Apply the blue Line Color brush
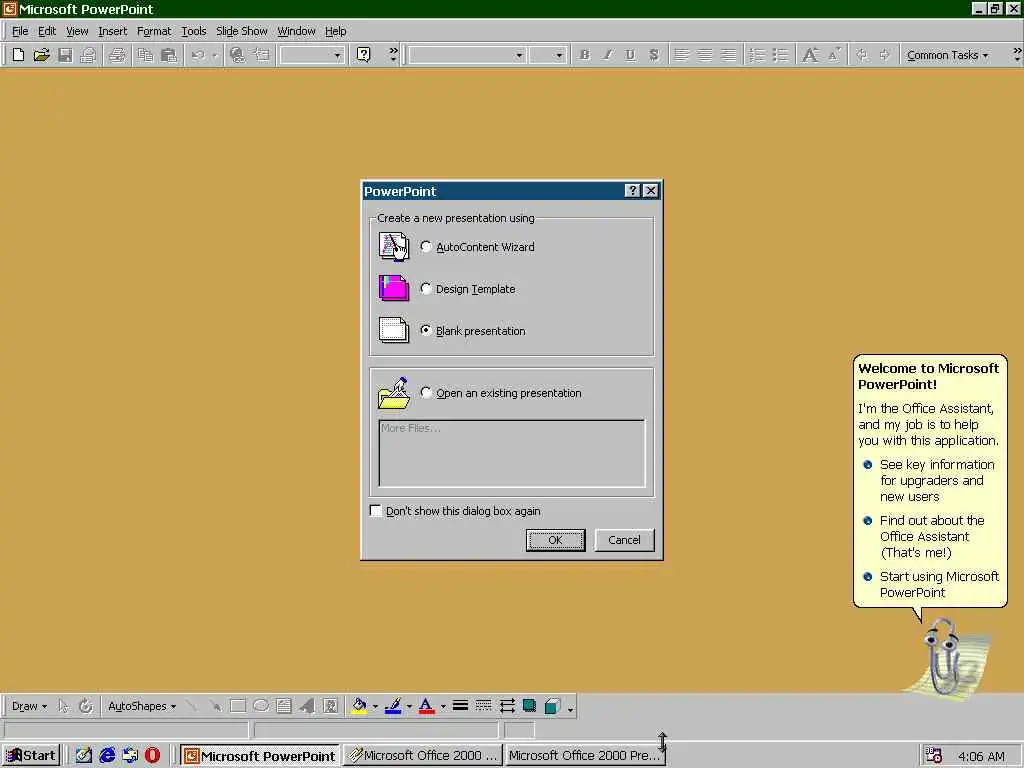1024x768 pixels. 393,706
